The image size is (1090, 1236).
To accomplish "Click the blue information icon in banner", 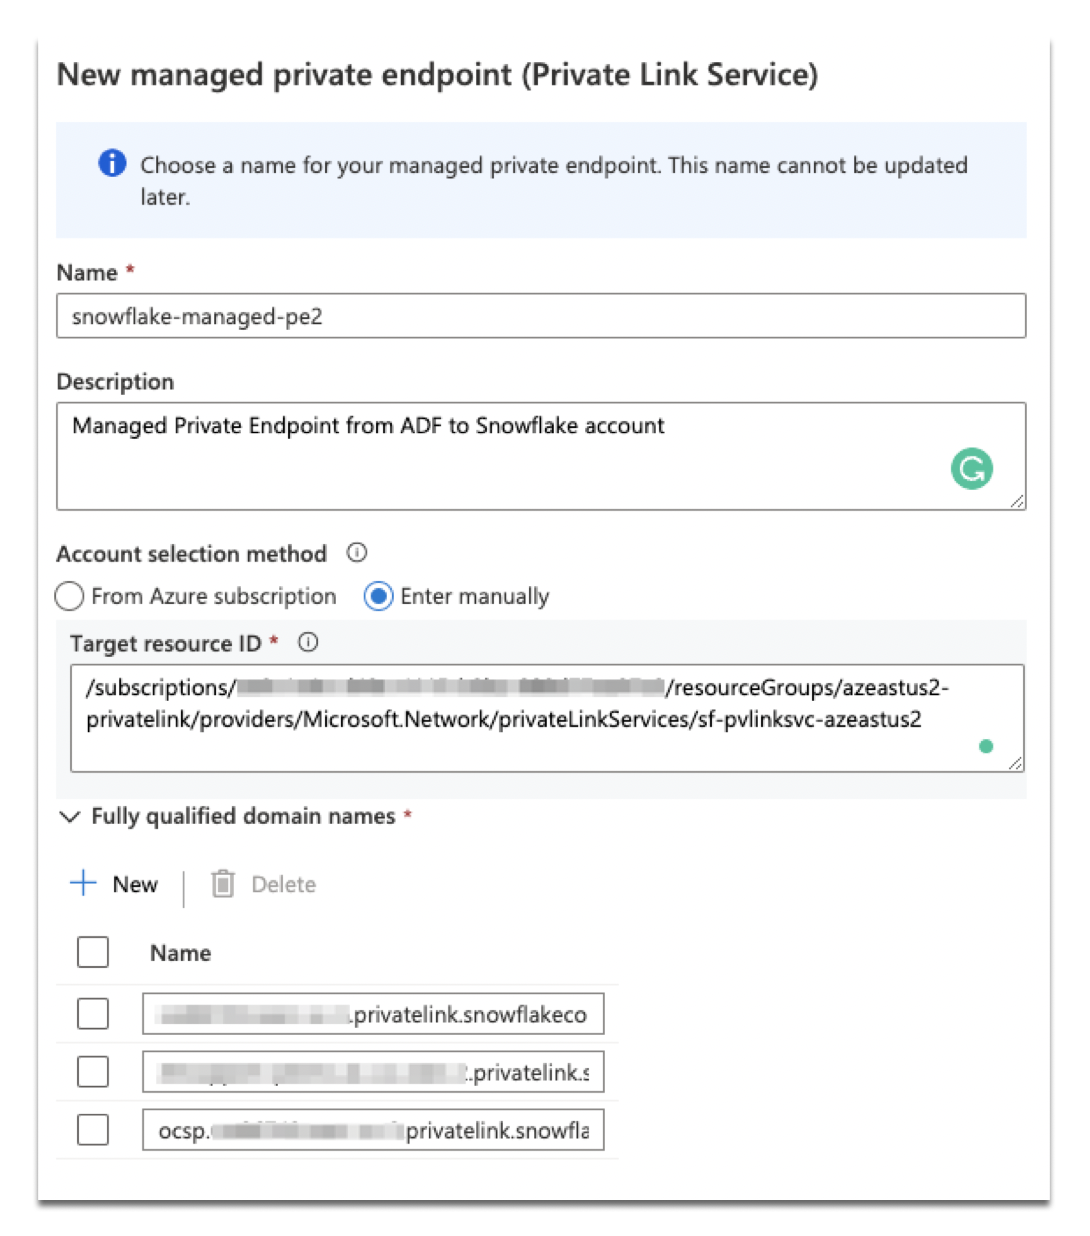I will coord(112,163).
